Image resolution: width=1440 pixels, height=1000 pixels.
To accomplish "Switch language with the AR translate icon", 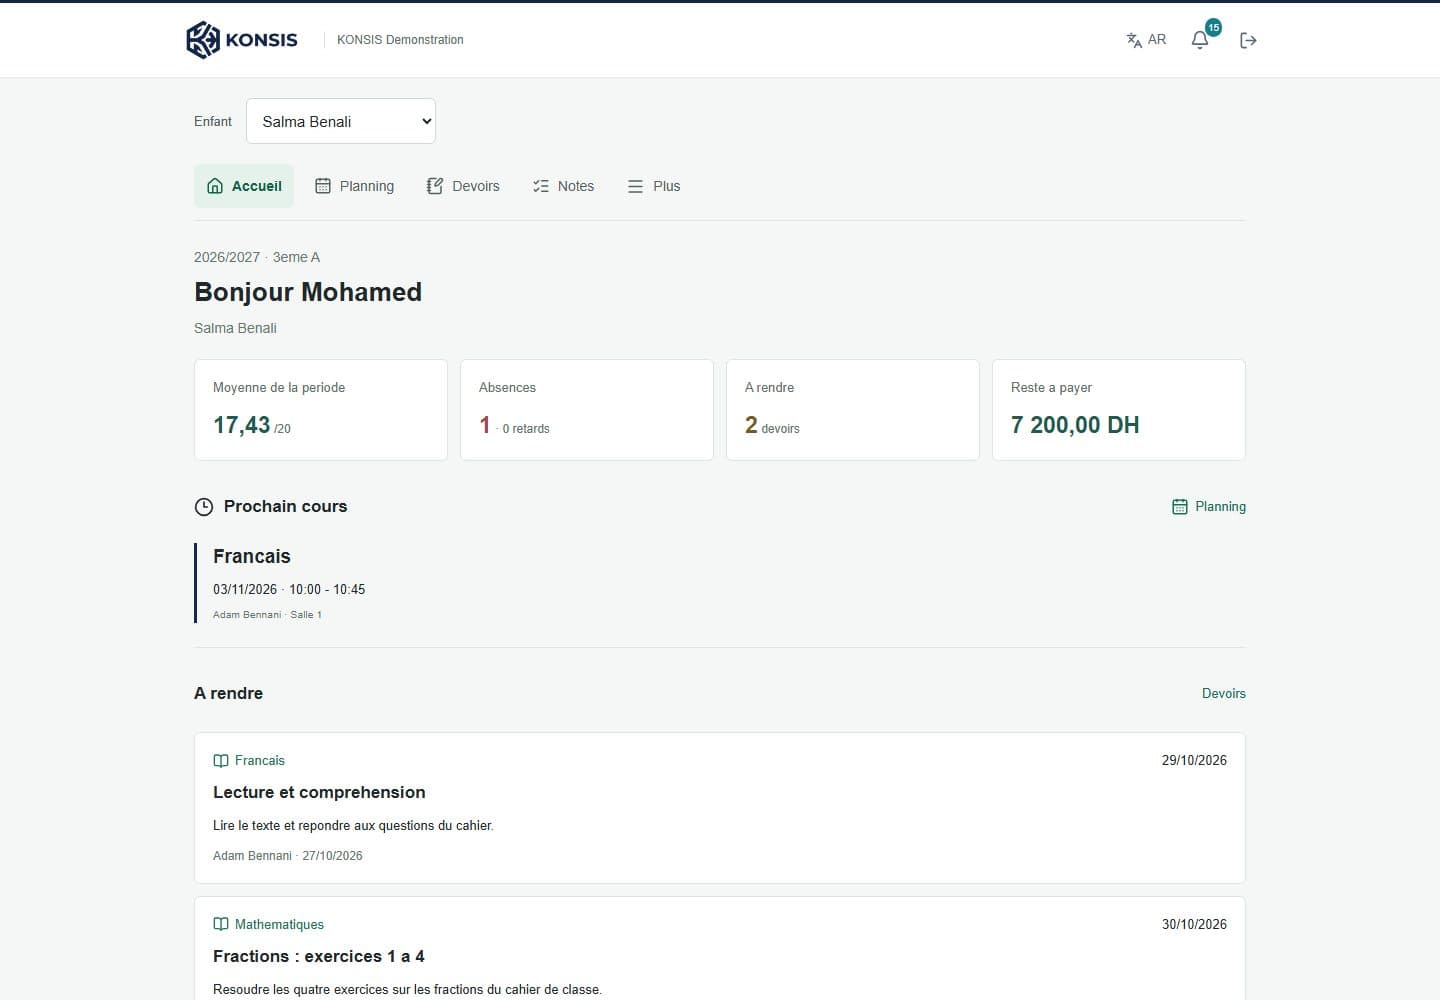I will [1146, 40].
